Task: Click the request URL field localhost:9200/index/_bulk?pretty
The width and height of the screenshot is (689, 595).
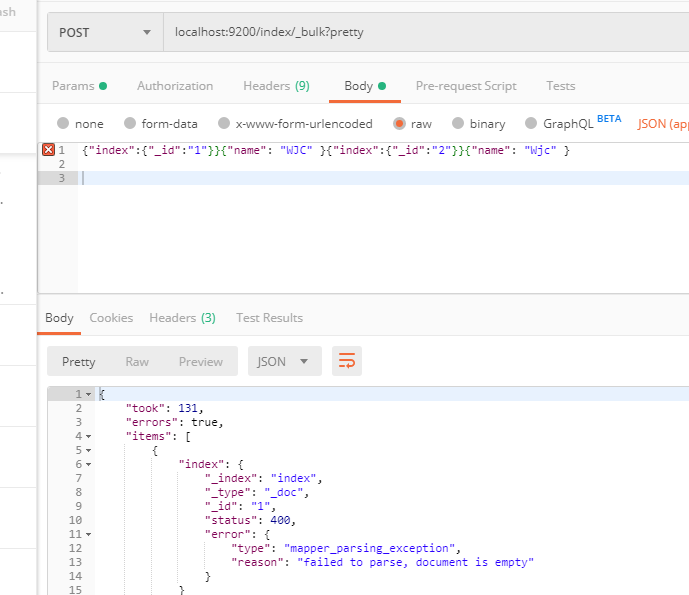Action: click(426, 33)
